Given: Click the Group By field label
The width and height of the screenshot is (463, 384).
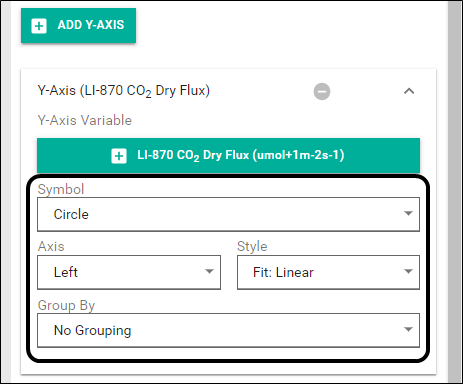Looking at the screenshot, I should click(66, 305).
